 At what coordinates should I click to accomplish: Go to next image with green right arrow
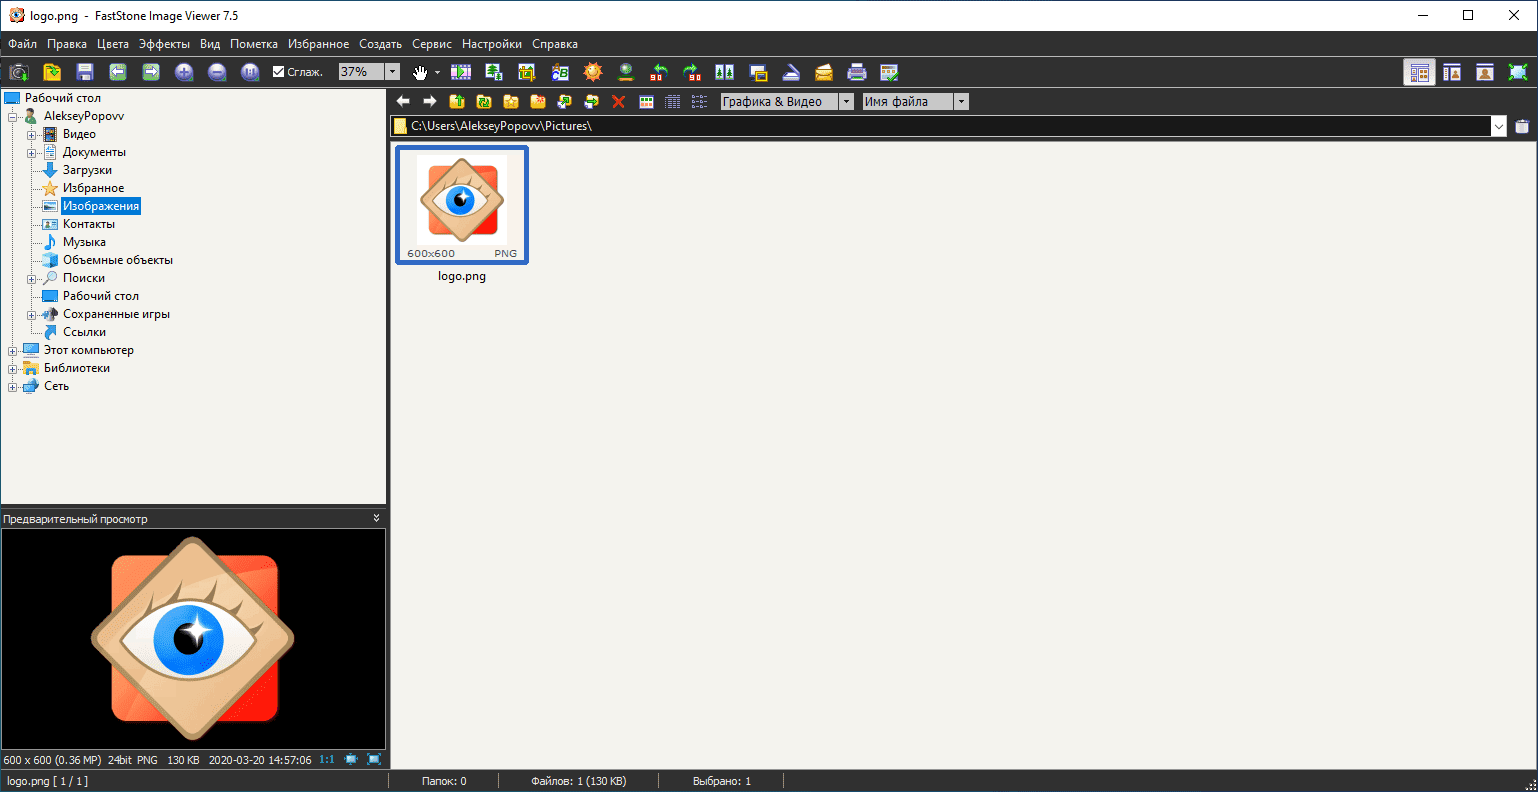coord(151,72)
